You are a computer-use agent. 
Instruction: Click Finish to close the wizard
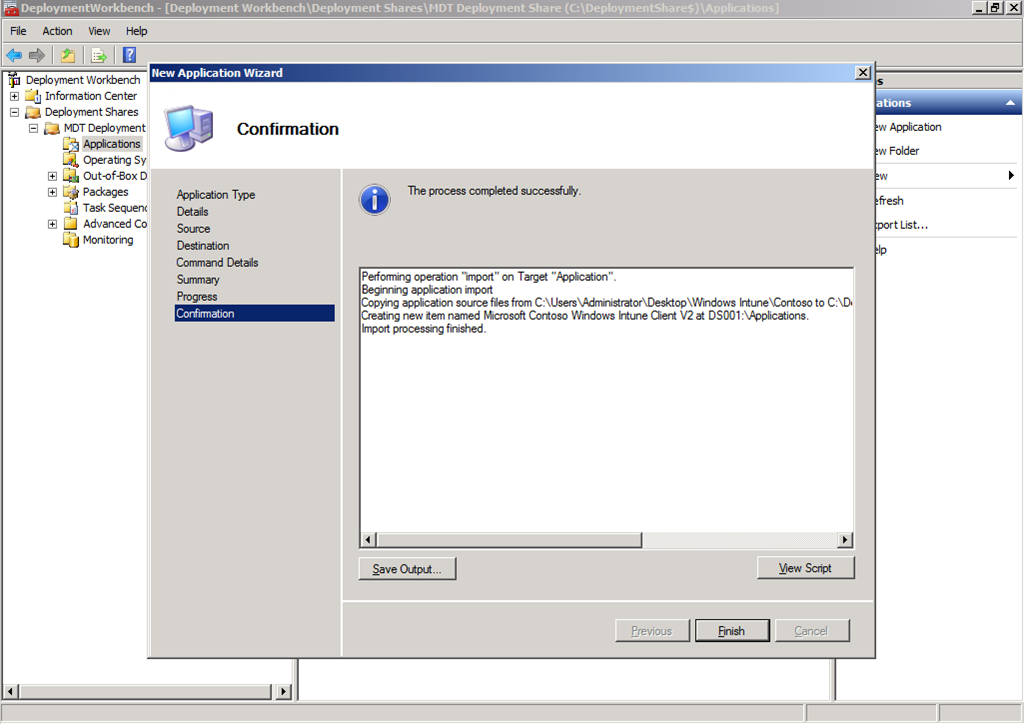[x=731, y=631]
